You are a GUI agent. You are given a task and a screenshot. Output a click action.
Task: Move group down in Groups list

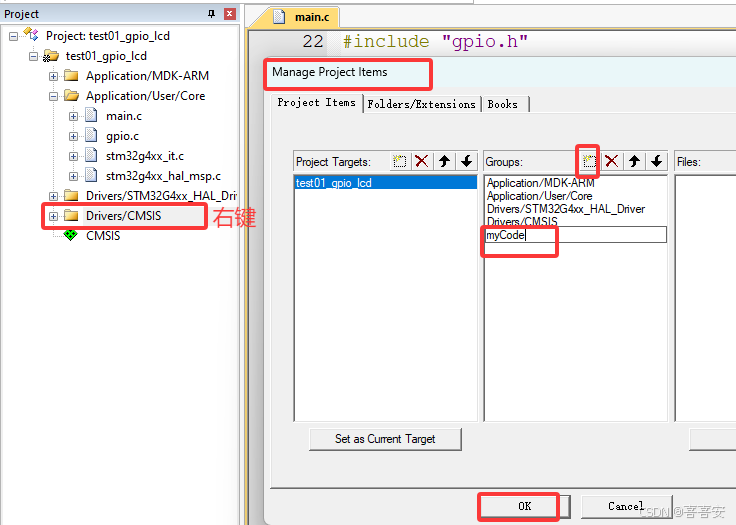(657, 162)
